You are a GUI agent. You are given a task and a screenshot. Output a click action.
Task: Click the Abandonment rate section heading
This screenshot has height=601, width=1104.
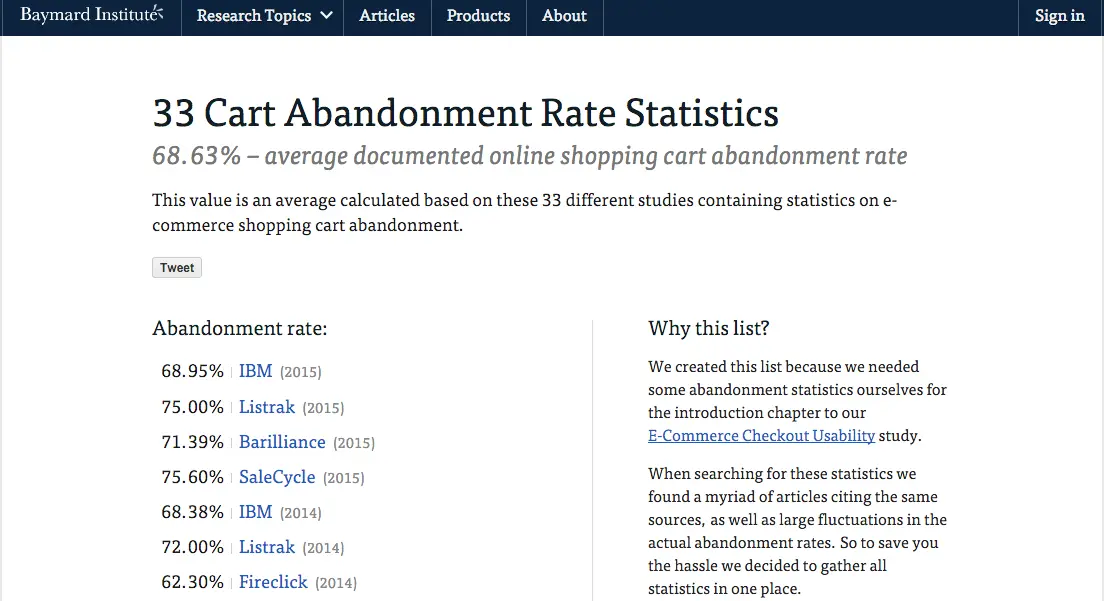240,329
